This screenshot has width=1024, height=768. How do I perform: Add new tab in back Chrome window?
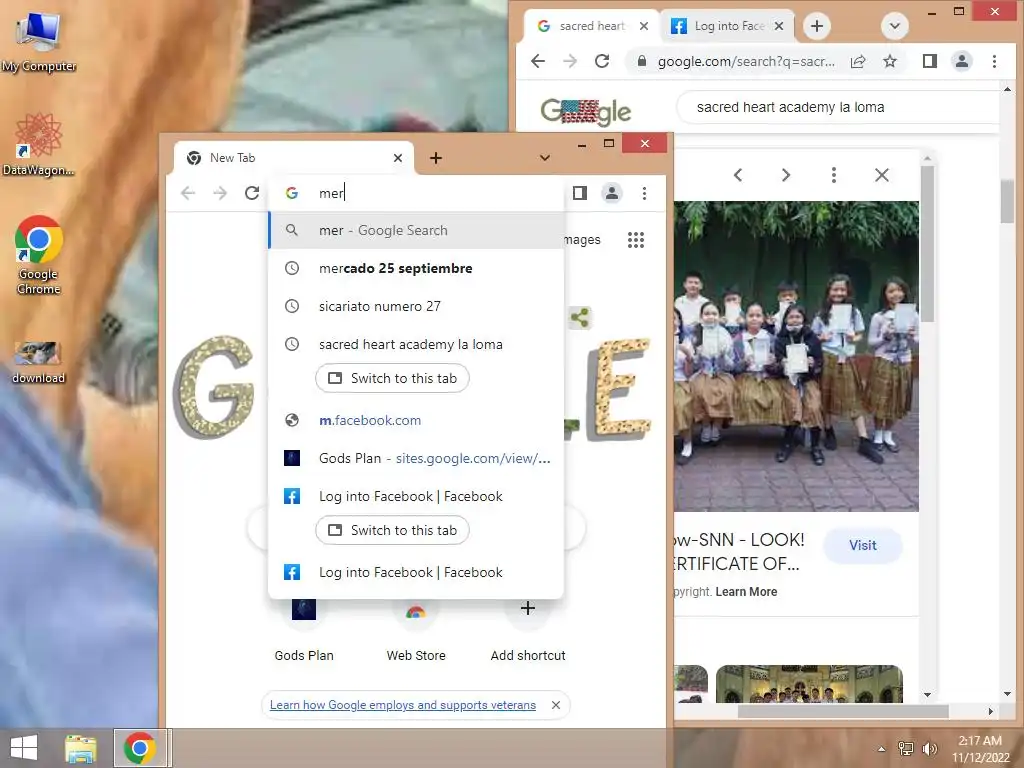point(816,26)
